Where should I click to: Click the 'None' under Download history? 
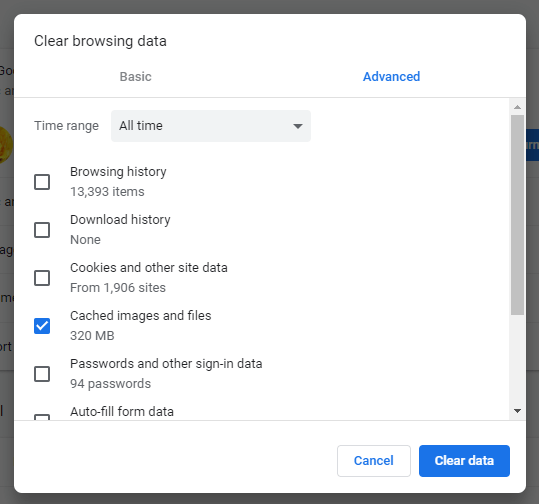pos(85,240)
